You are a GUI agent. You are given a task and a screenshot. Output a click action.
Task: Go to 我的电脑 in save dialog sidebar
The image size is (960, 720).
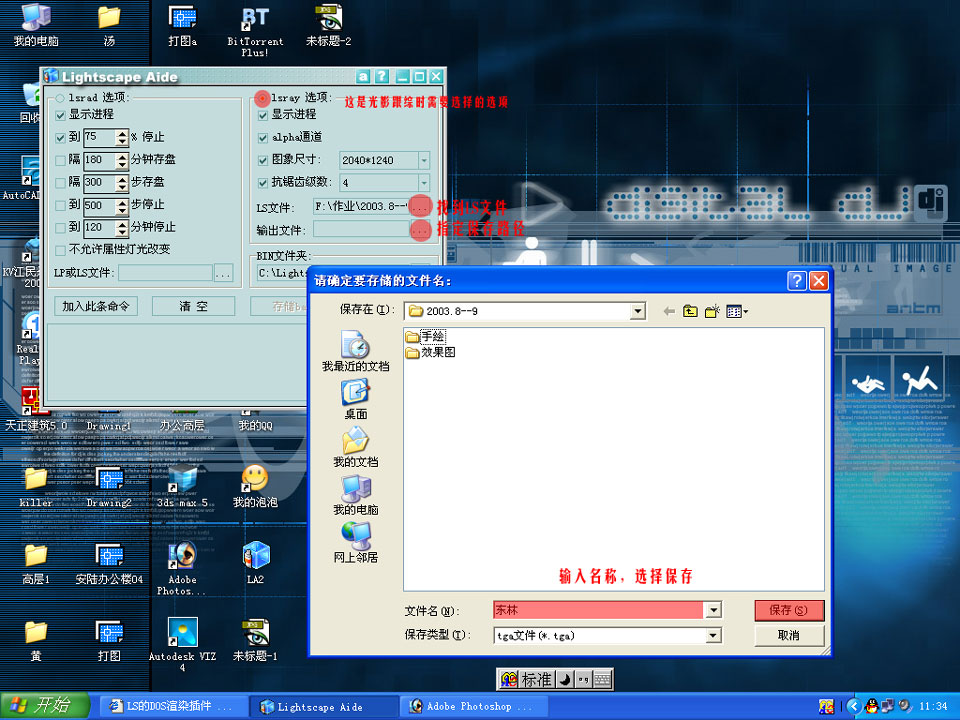[356, 495]
